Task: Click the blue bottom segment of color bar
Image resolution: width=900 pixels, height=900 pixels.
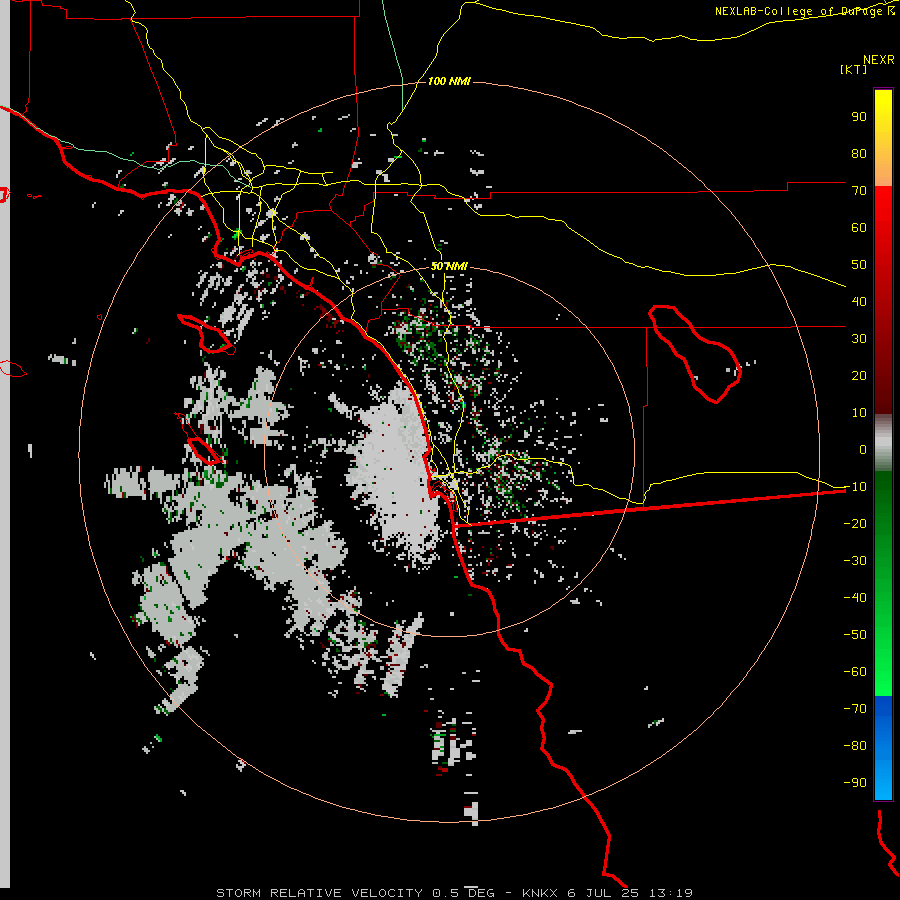Action: 883,748
